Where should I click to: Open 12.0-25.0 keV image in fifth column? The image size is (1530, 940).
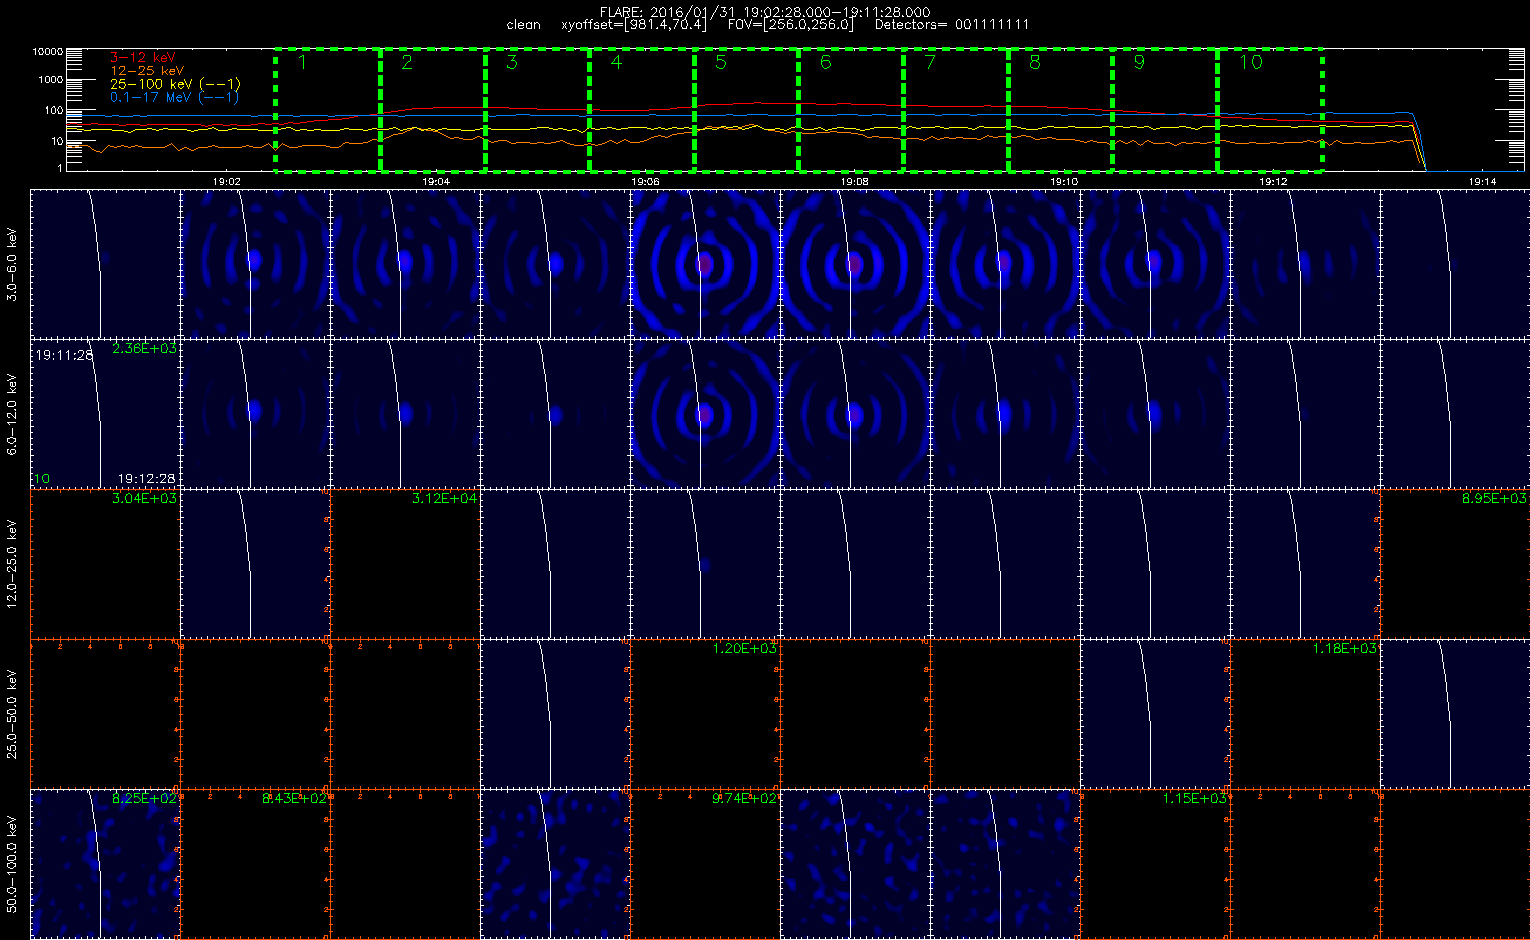[705, 563]
